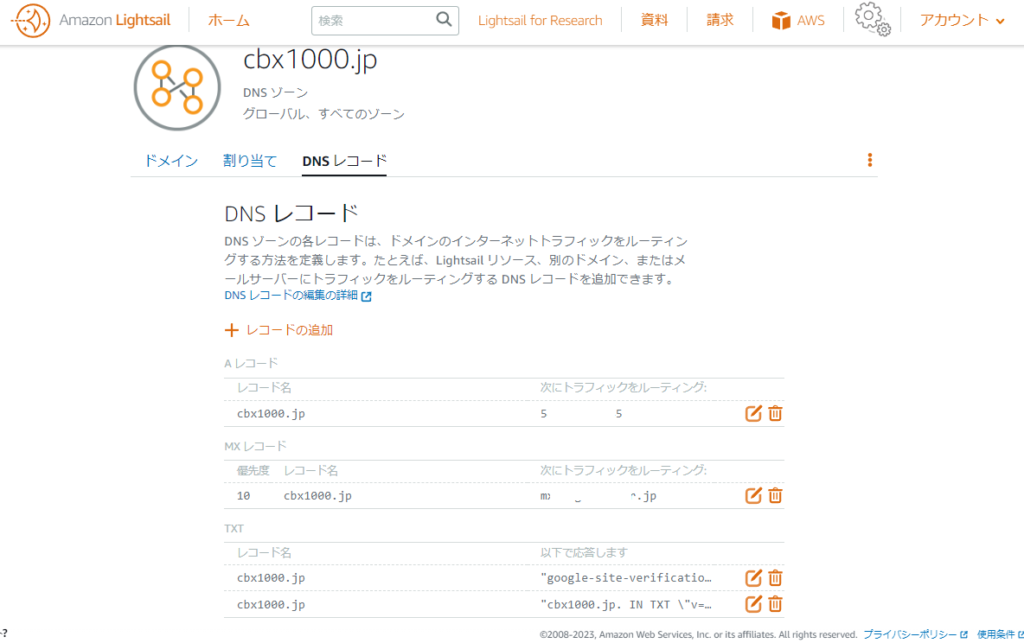Image resolution: width=1024 pixels, height=643 pixels.
Task: Go to ホーム in the top navigation
Action: click(x=229, y=20)
